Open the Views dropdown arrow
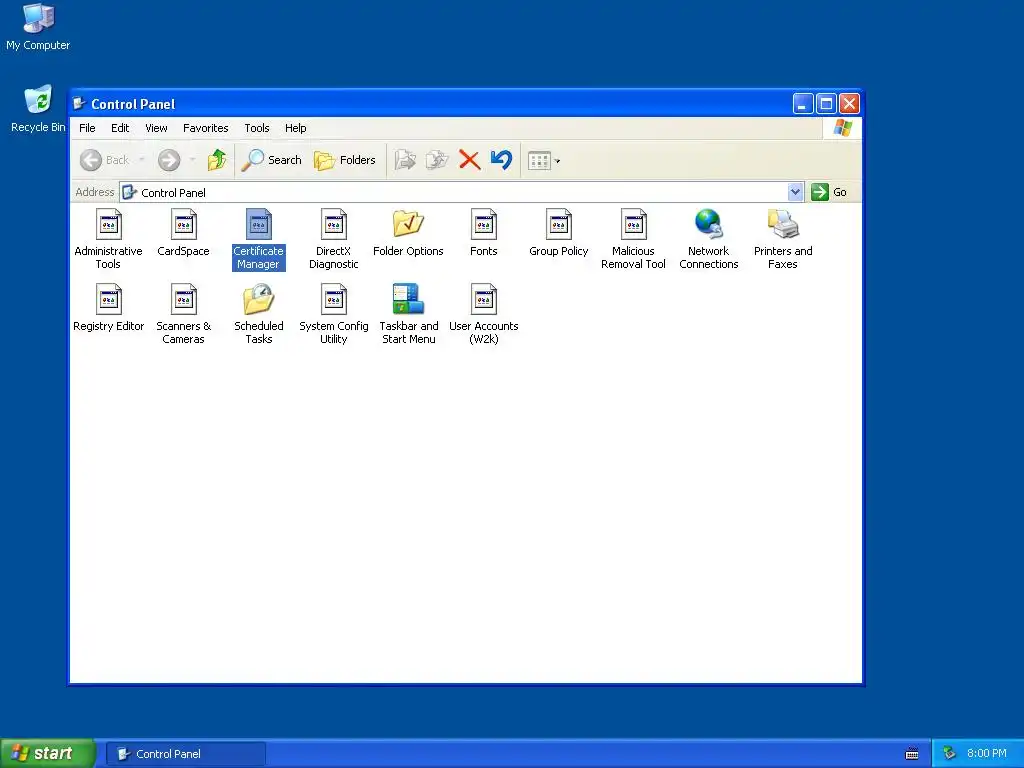The width and height of the screenshot is (1024, 768). pos(558,161)
